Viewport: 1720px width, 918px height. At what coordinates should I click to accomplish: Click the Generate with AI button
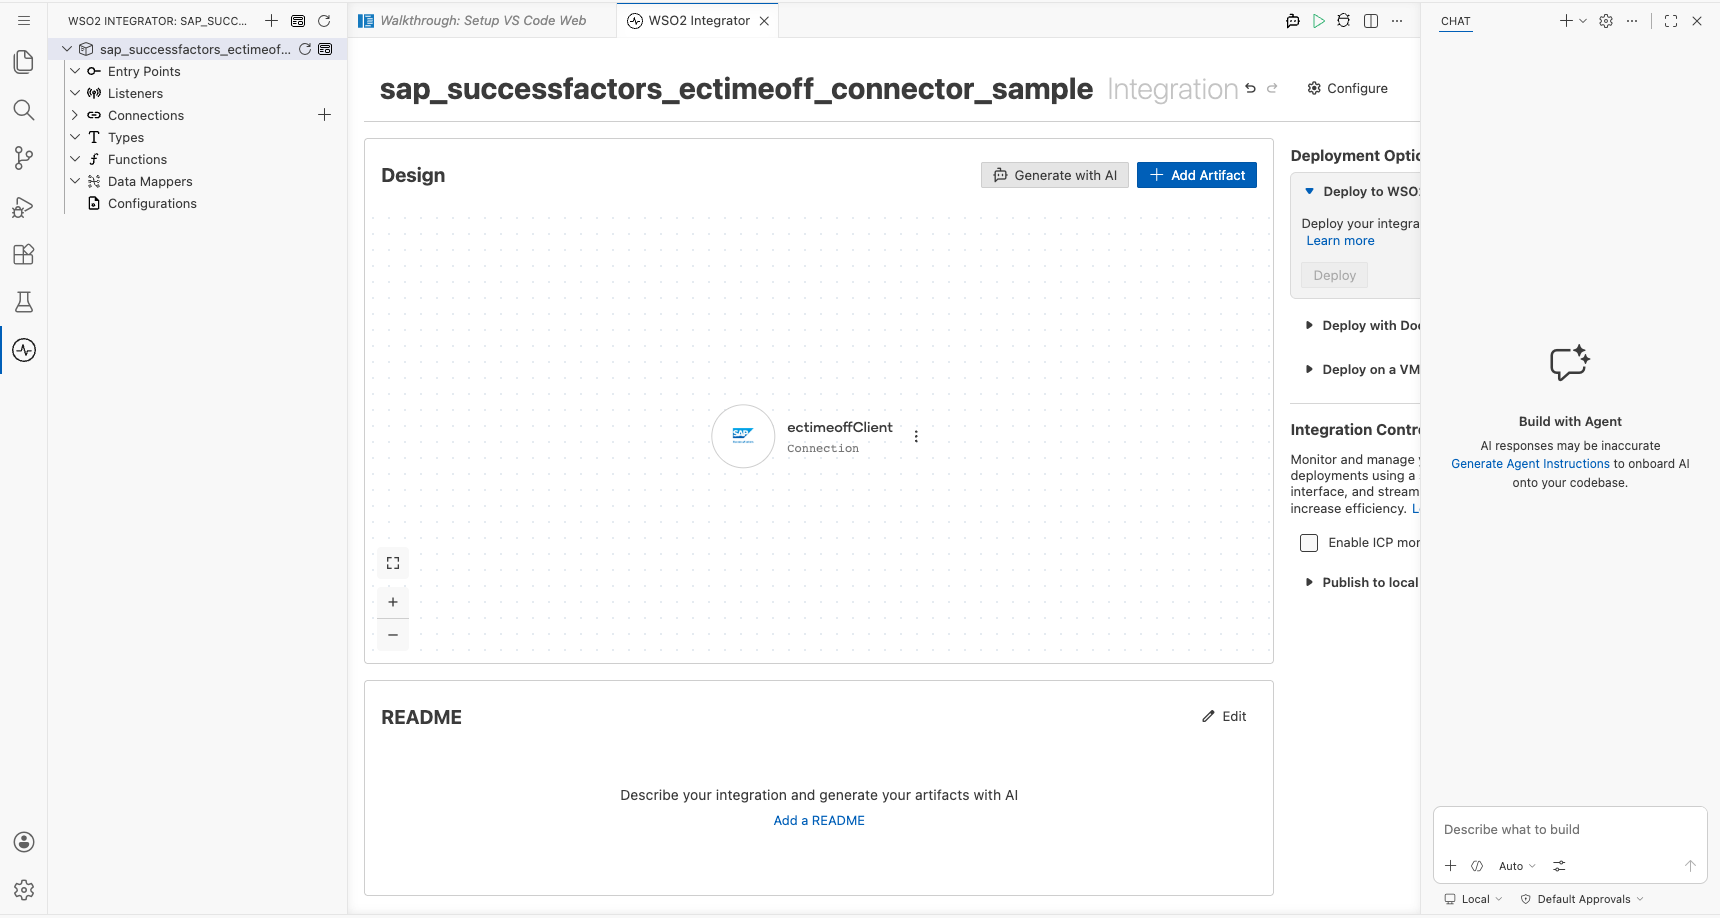(1055, 175)
